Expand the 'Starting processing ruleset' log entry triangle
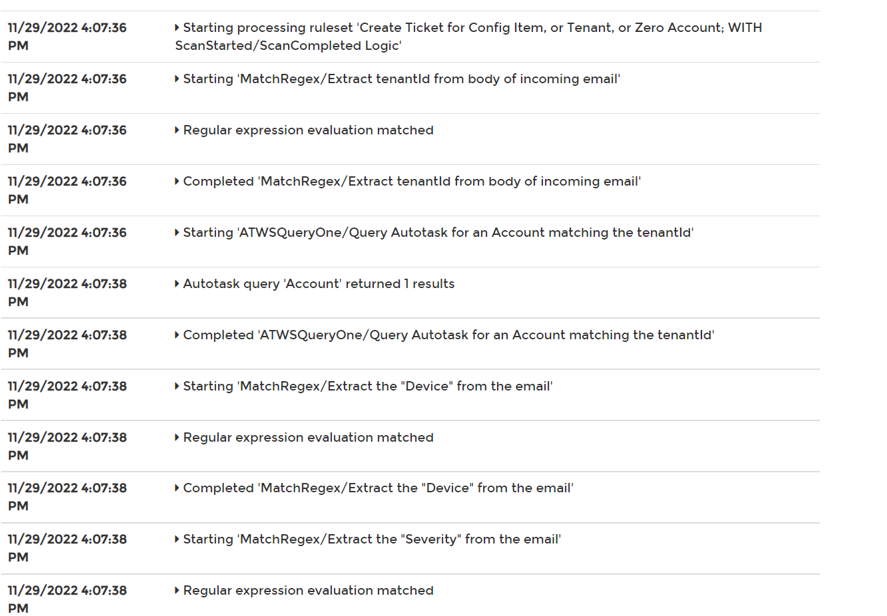 tap(178, 28)
